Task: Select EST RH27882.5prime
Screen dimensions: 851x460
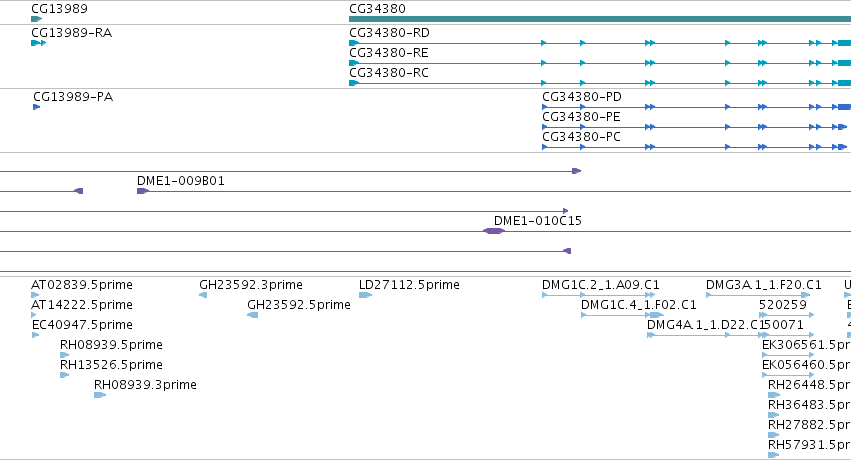Action: (809, 425)
